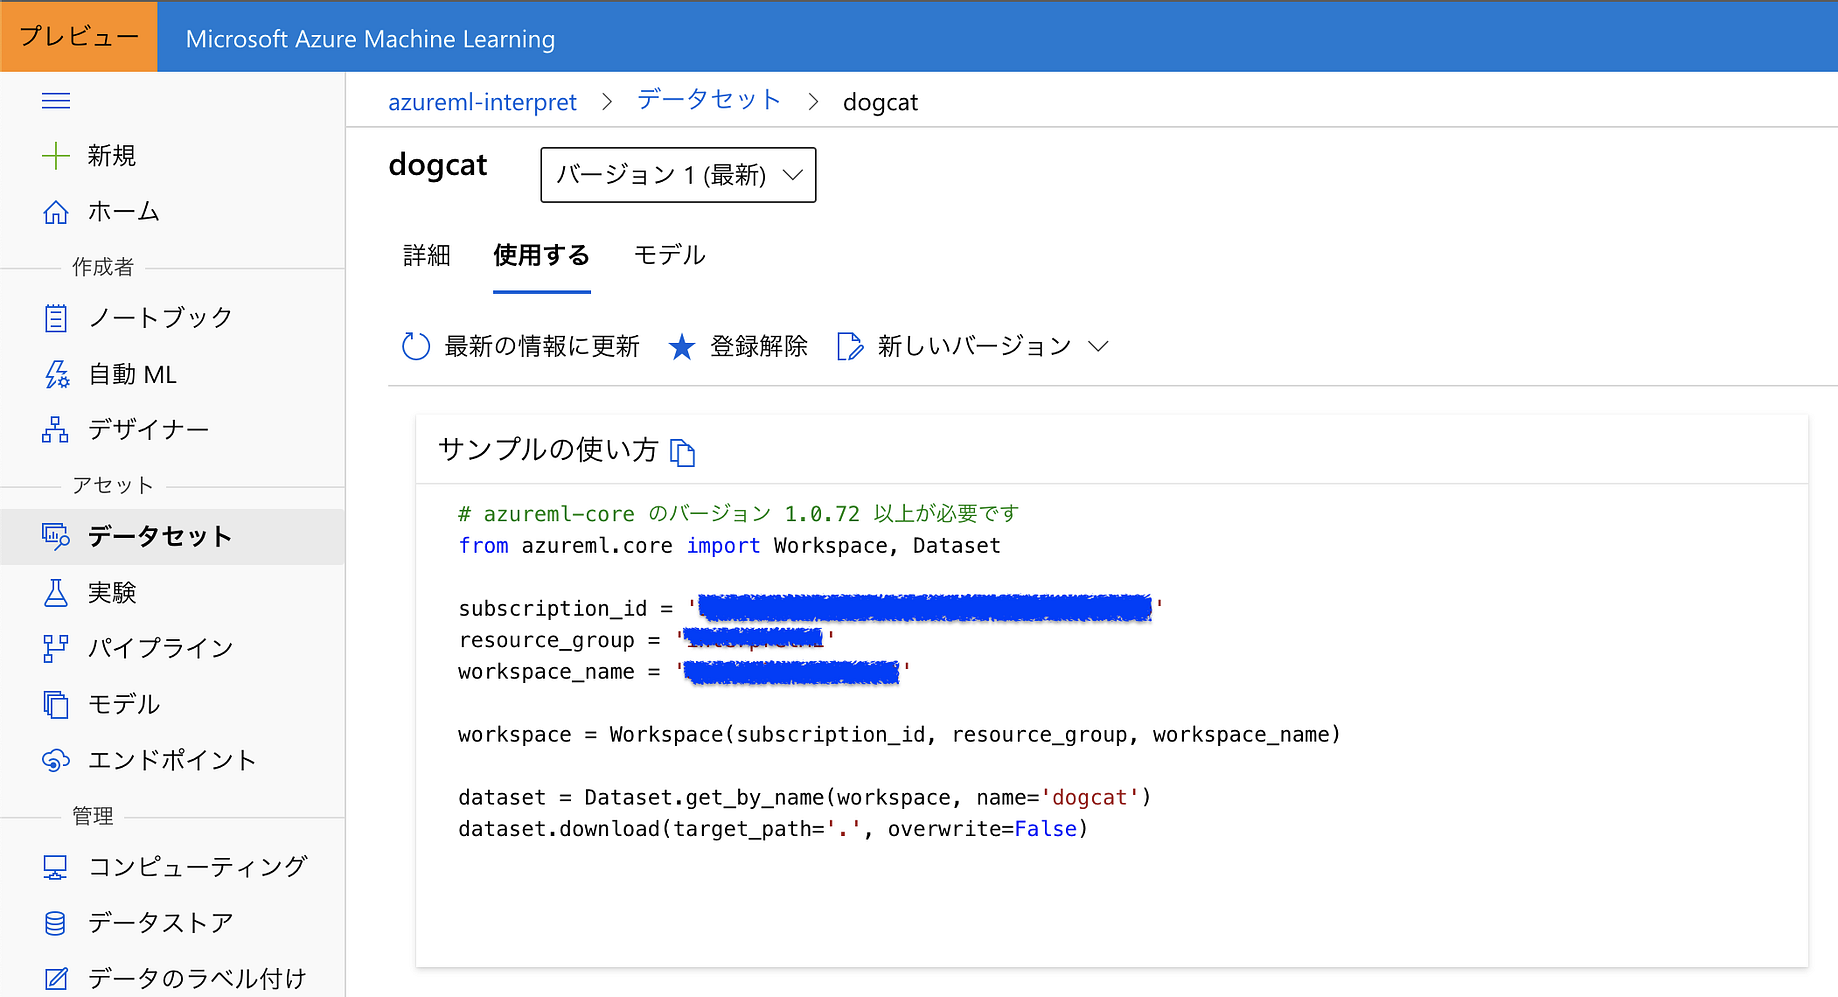Click the Dataset.get_by_name code line
This screenshot has width=1838, height=997.
[805, 798]
